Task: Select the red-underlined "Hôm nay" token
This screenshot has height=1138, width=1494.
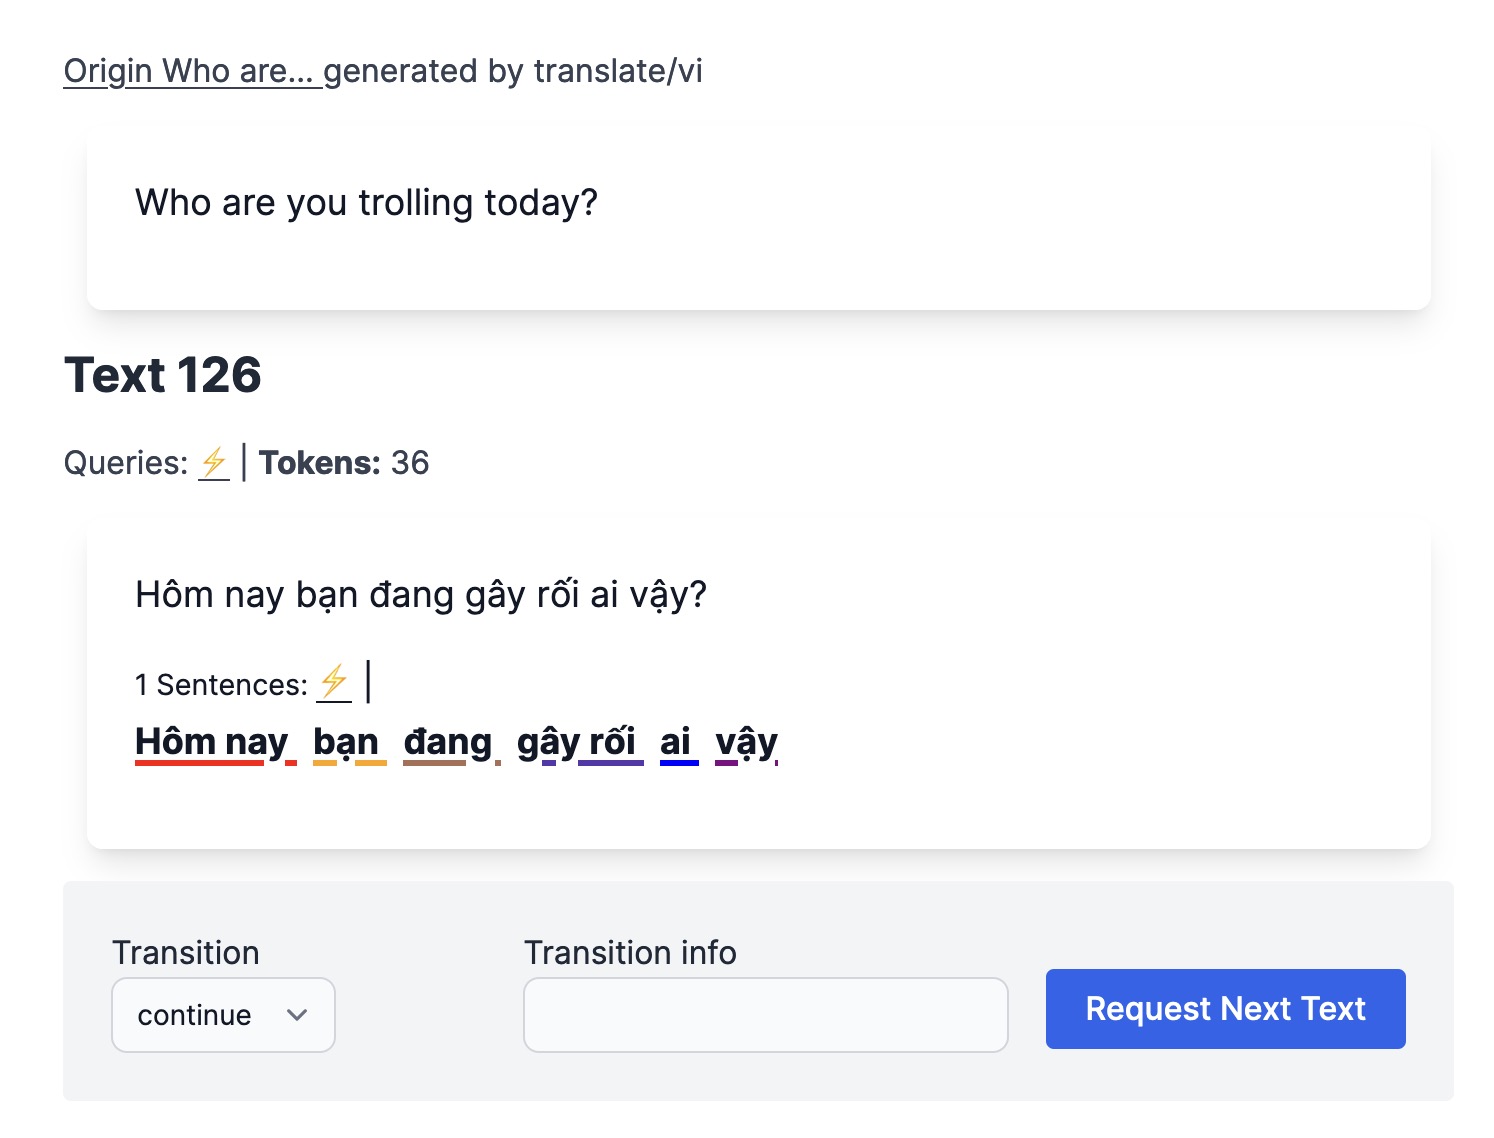Action: [211, 743]
